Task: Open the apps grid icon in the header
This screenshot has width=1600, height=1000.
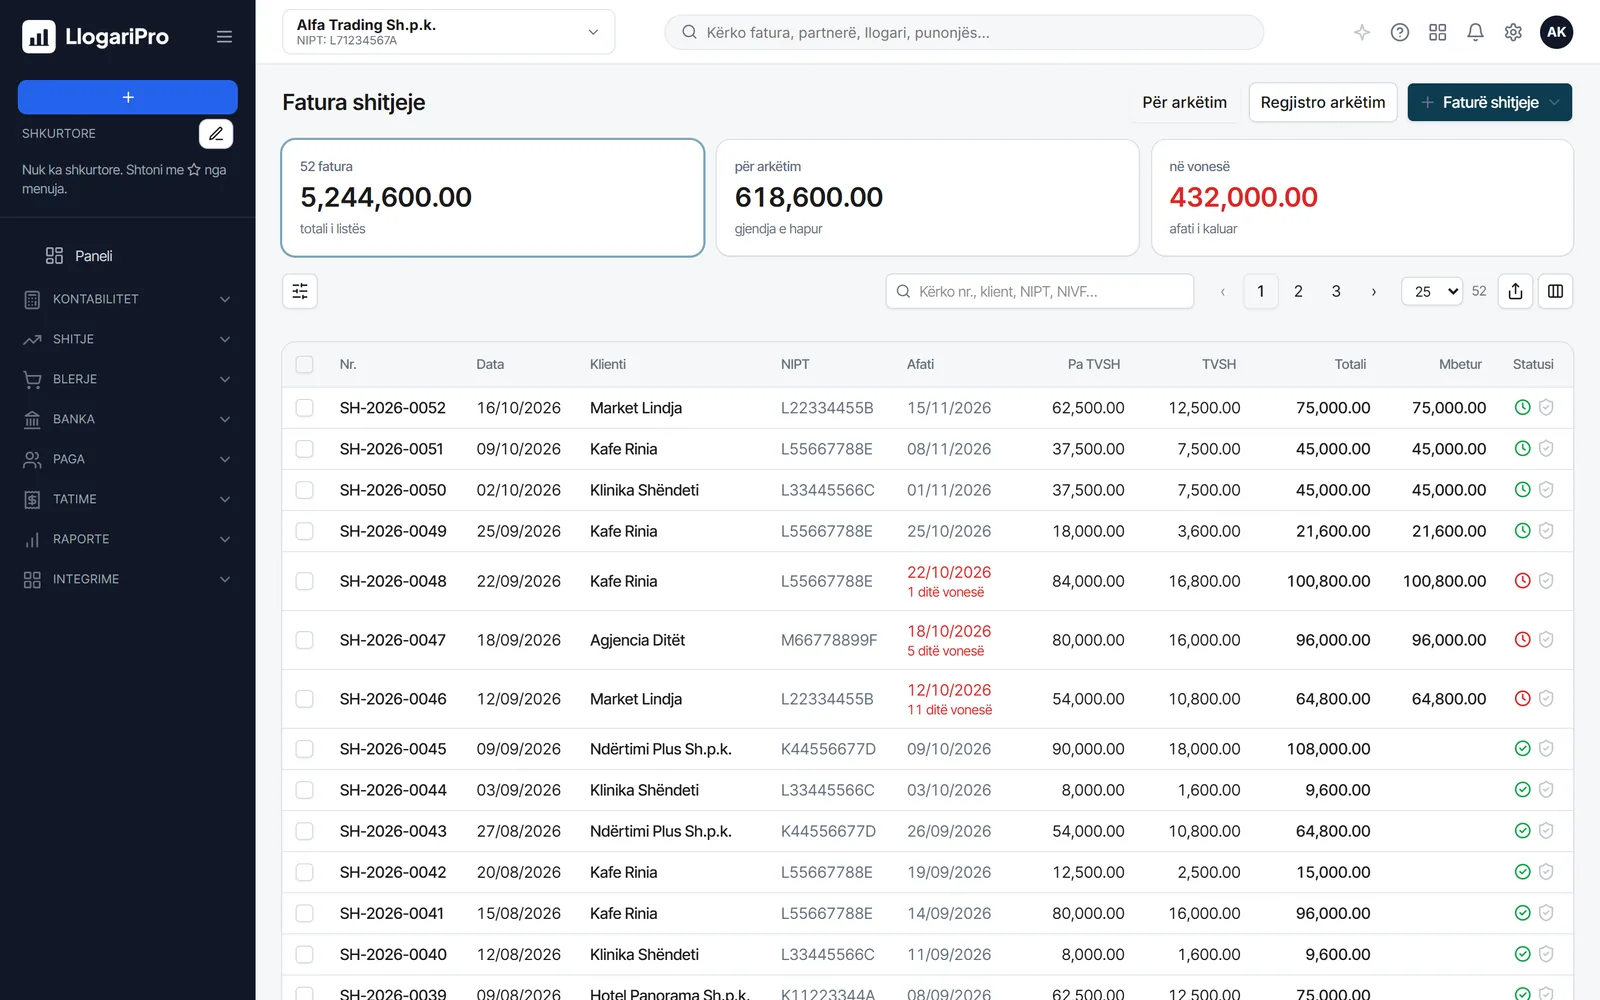Action: tap(1438, 32)
